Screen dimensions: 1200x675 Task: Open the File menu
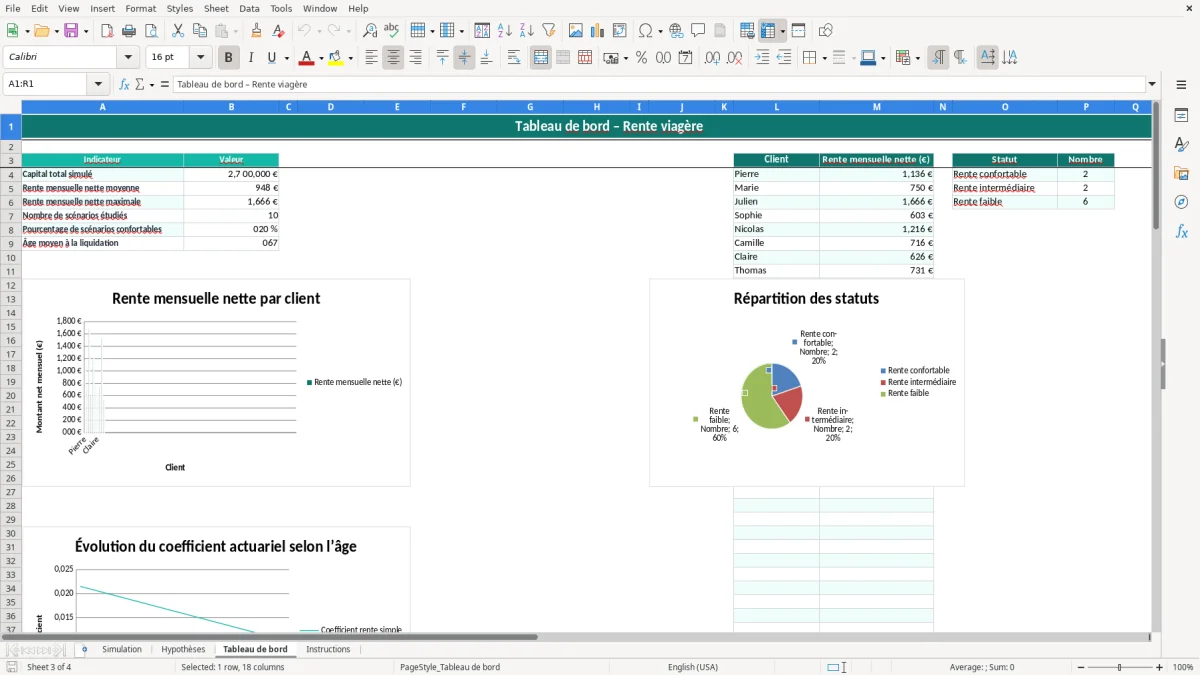12,8
